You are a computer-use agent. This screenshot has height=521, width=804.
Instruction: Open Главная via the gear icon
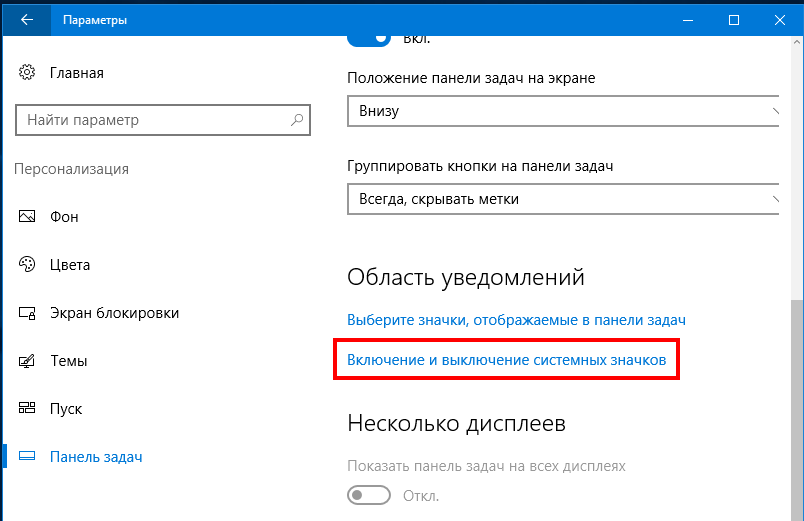coord(27,72)
